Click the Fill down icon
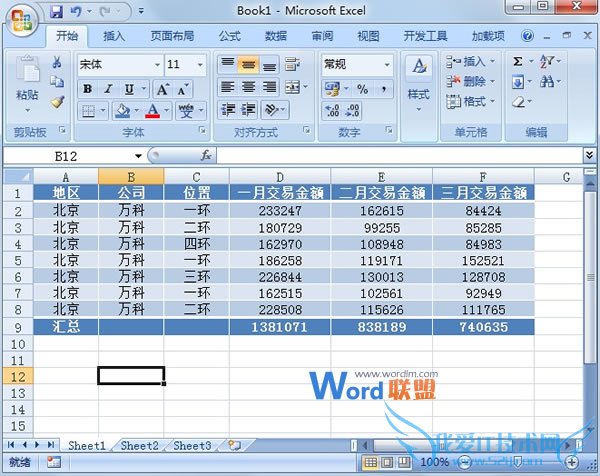Viewport: 600px width, 476px height. [518, 82]
